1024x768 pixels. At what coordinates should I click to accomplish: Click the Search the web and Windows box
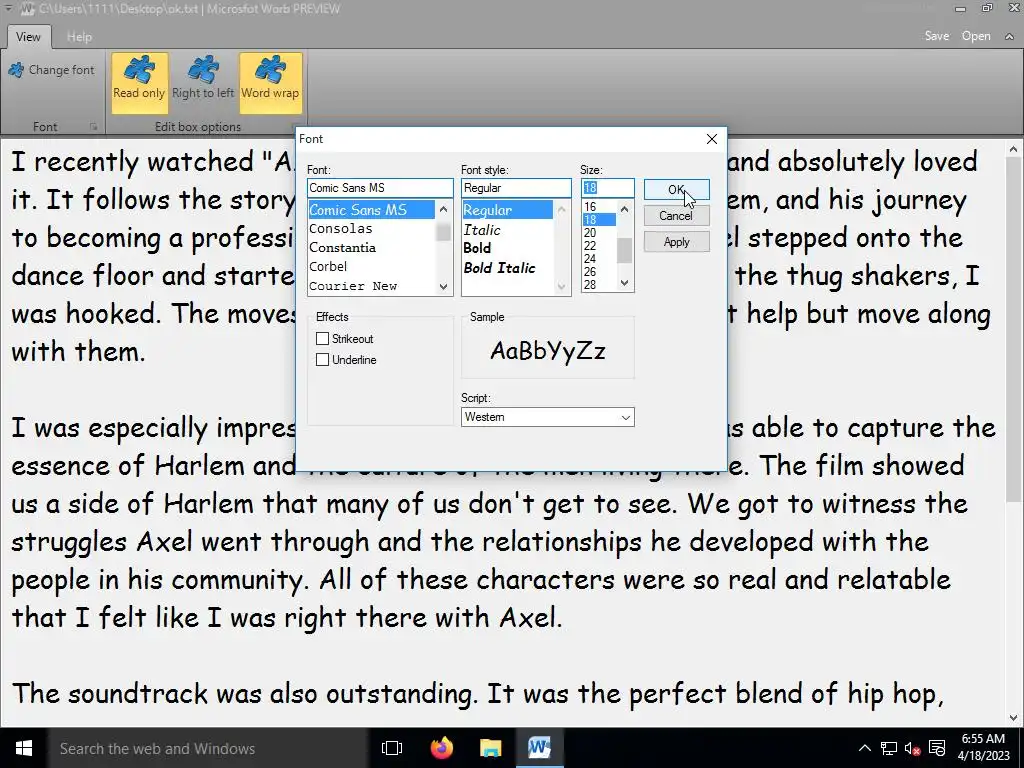[208, 748]
